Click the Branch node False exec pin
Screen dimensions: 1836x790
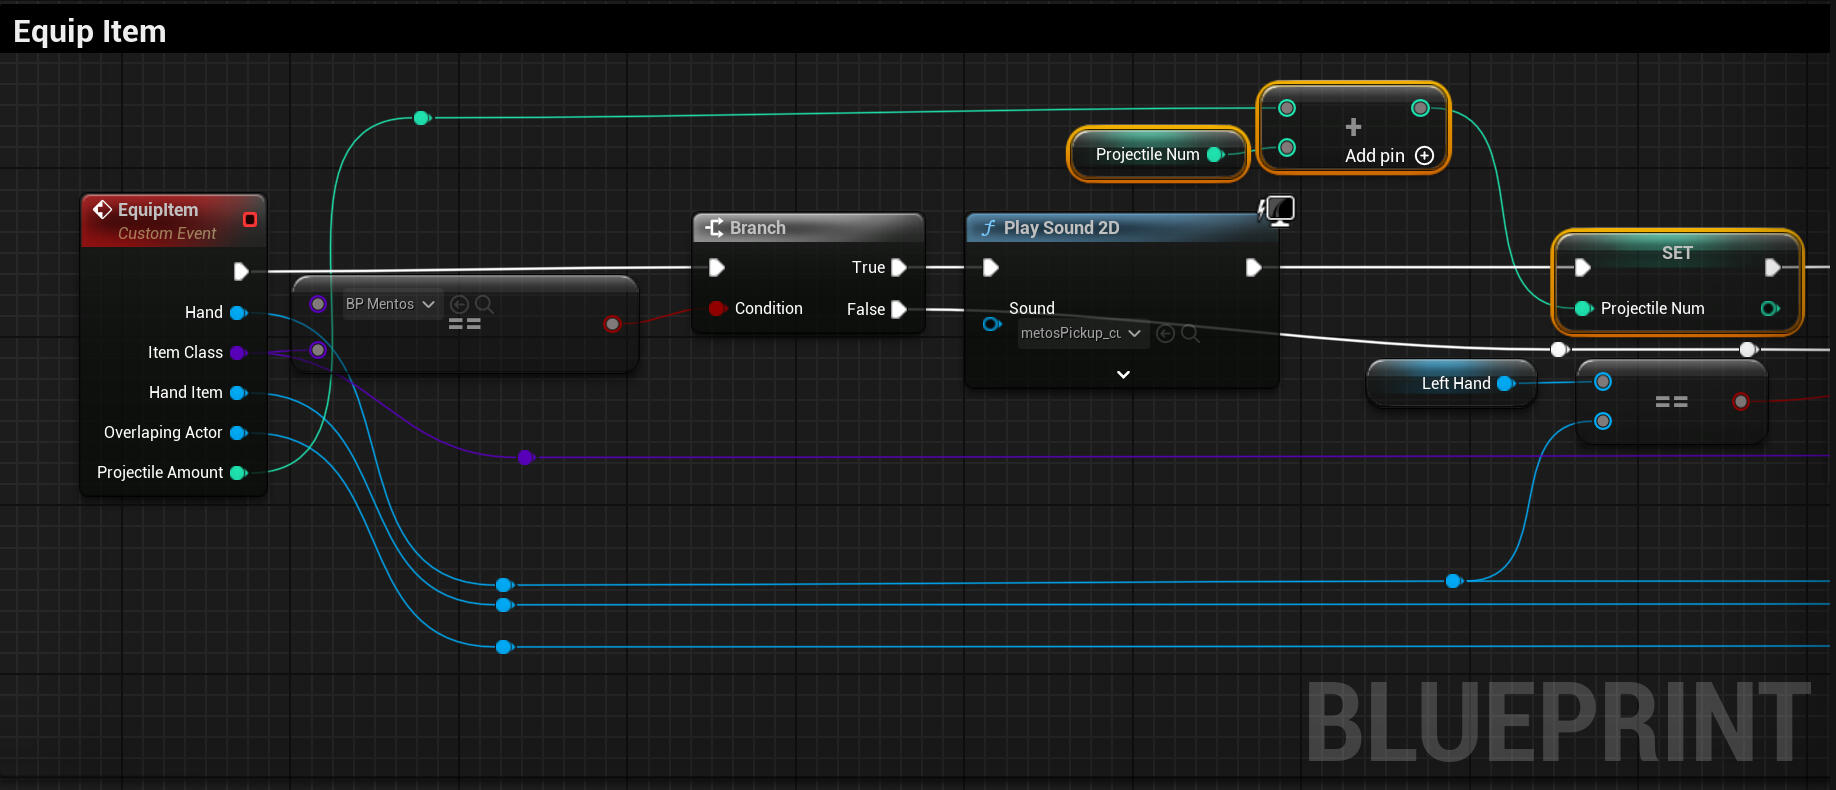point(898,309)
